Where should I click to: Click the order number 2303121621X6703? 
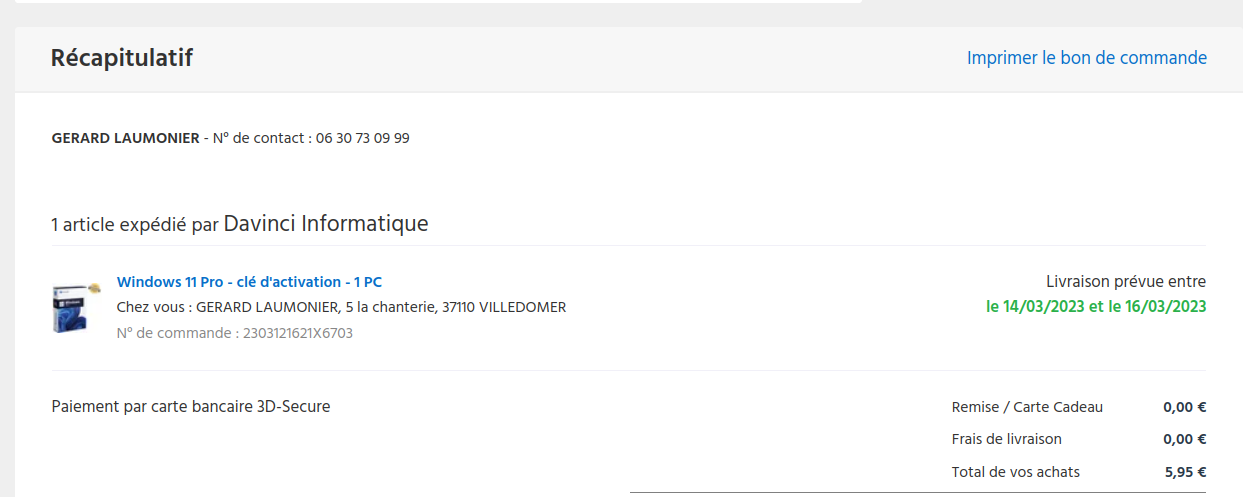point(297,333)
